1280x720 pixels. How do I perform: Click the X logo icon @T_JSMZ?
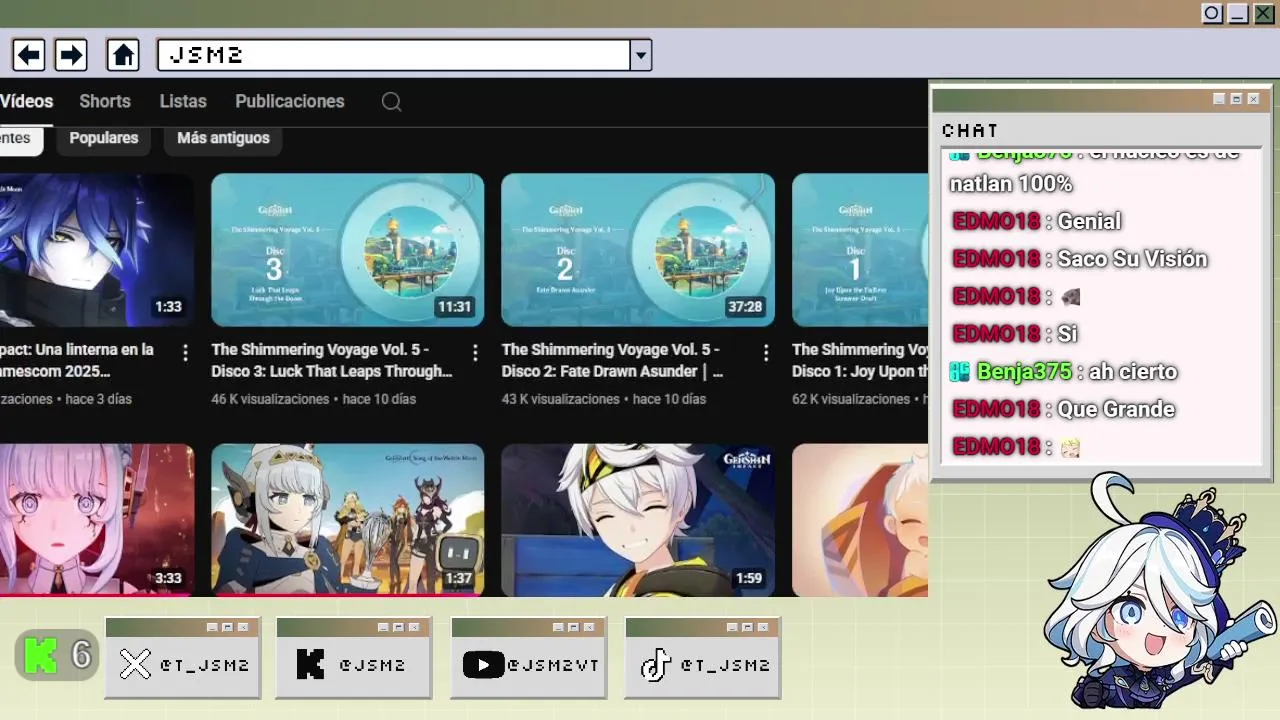click(135, 664)
